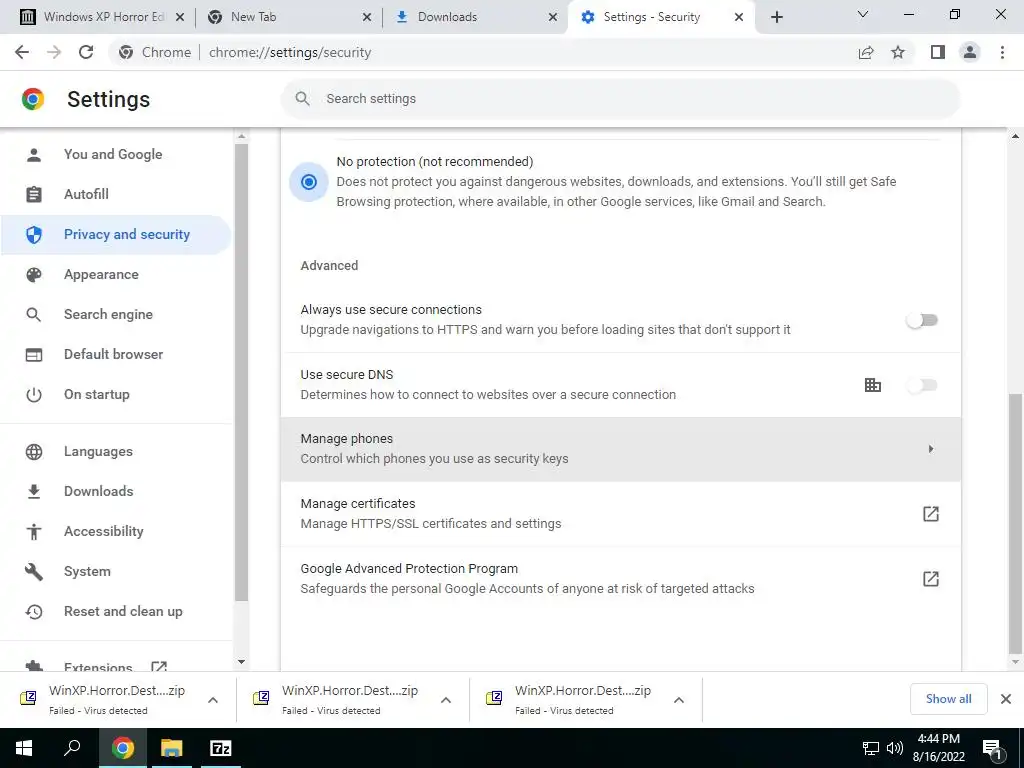The height and width of the screenshot is (768, 1024).
Task: Open the tab search chevron
Action: coord(863,14)
